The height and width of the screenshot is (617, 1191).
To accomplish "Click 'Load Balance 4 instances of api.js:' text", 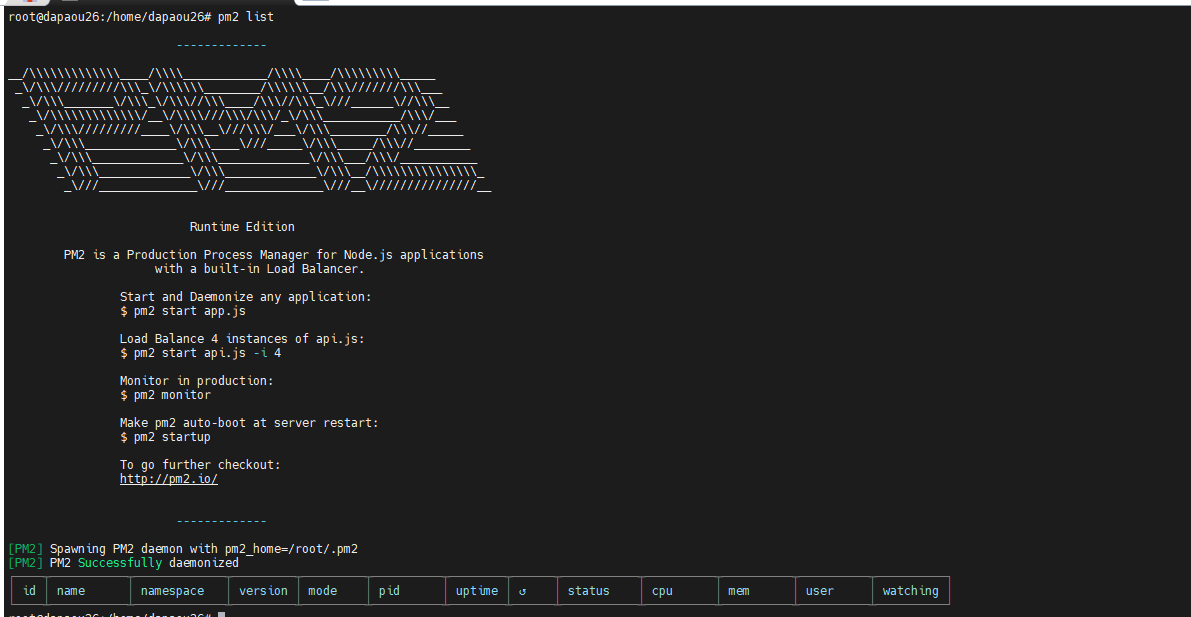I will point(242,339).
